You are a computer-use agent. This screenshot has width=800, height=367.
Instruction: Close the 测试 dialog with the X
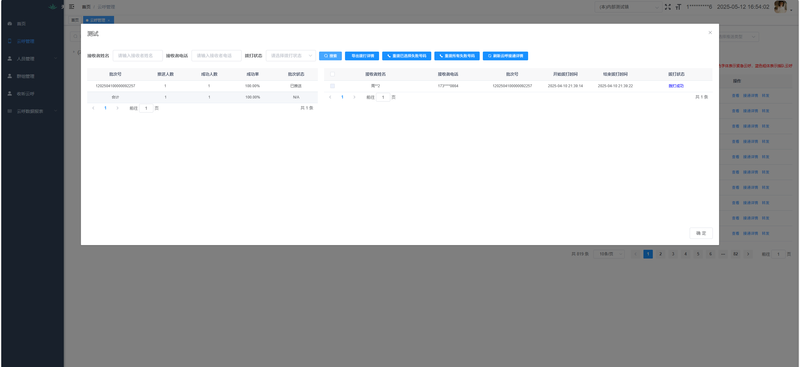710,33
